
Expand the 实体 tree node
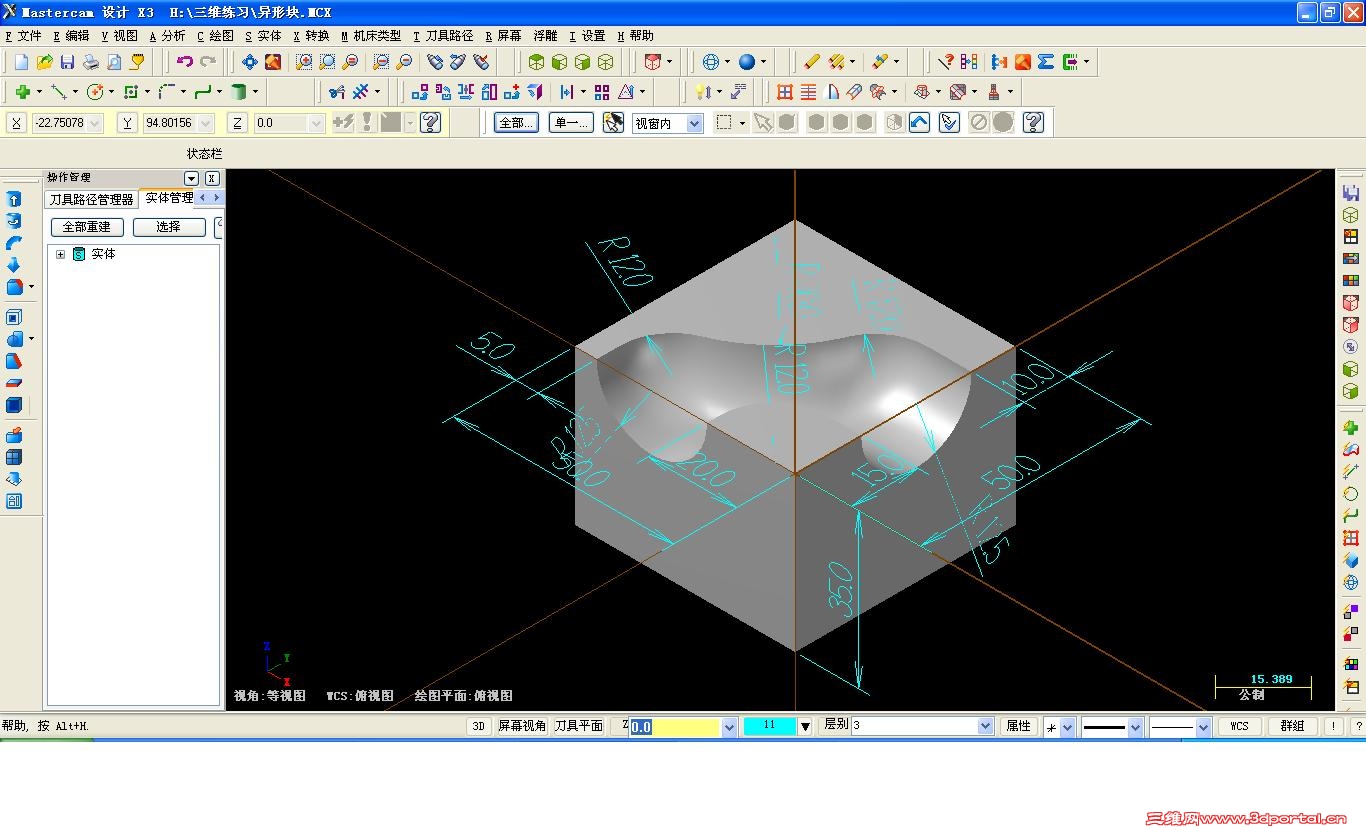tap(60, 254)
